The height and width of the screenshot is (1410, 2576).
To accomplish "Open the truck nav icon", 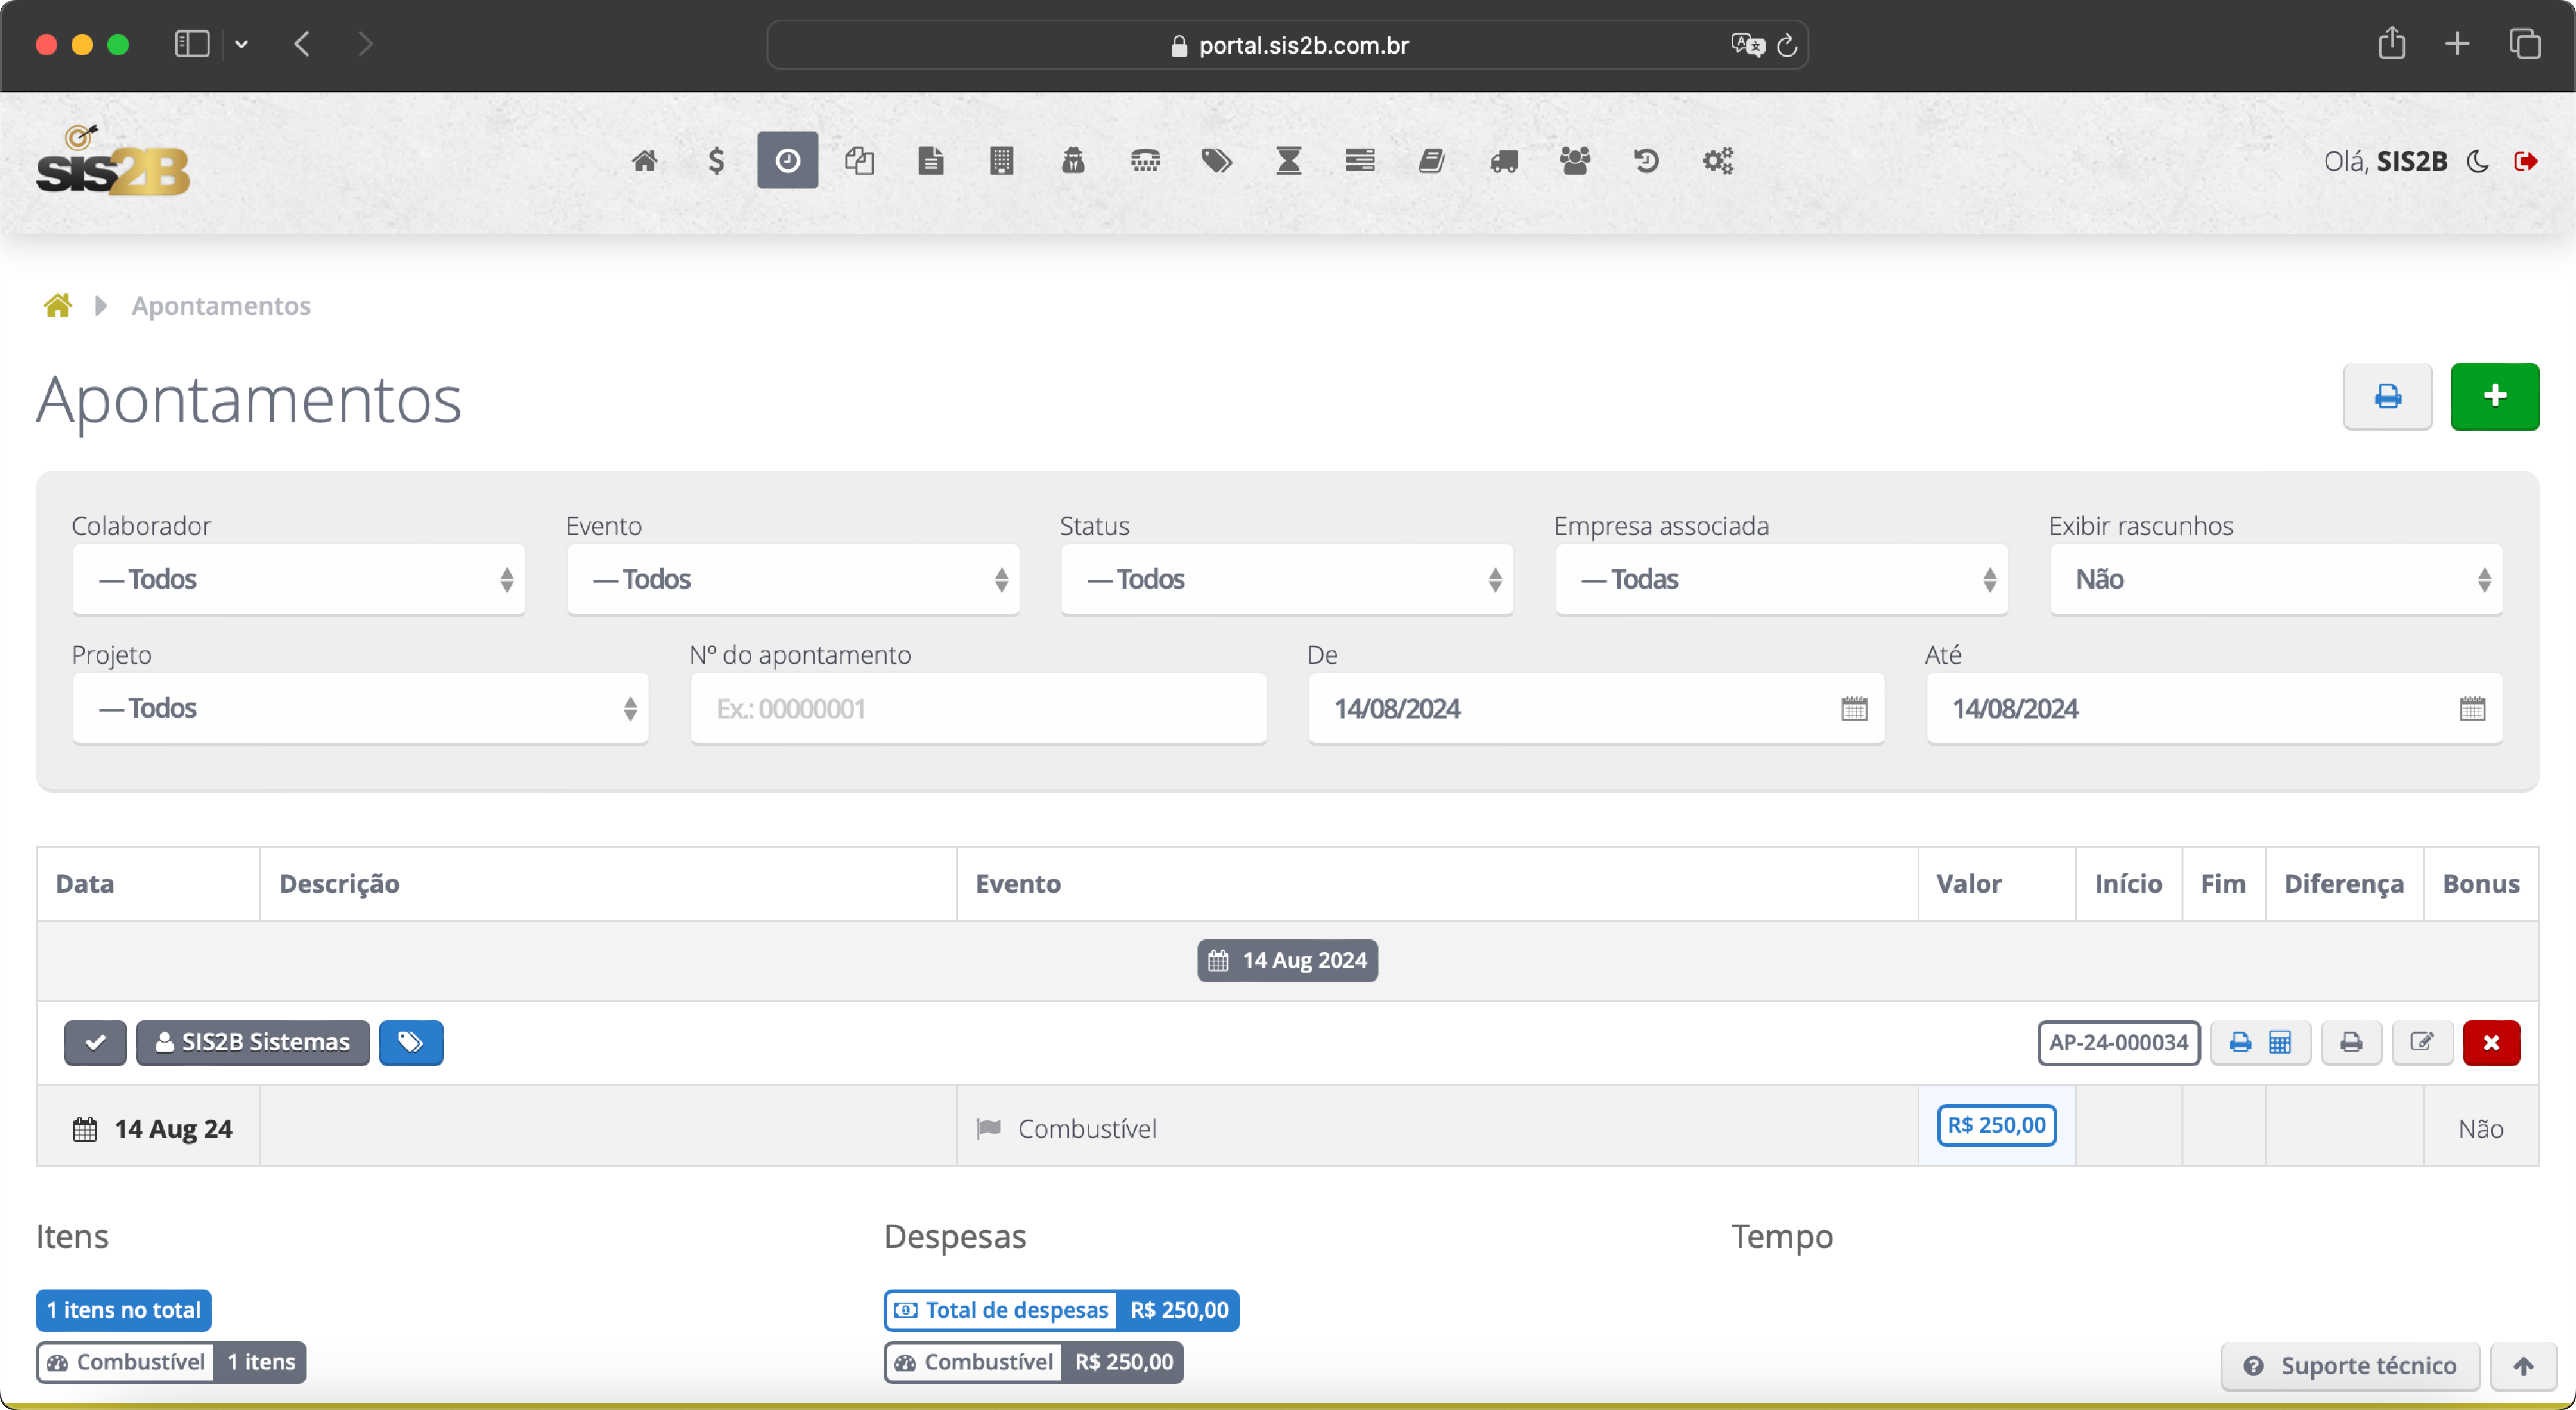I will point(1503,161).
